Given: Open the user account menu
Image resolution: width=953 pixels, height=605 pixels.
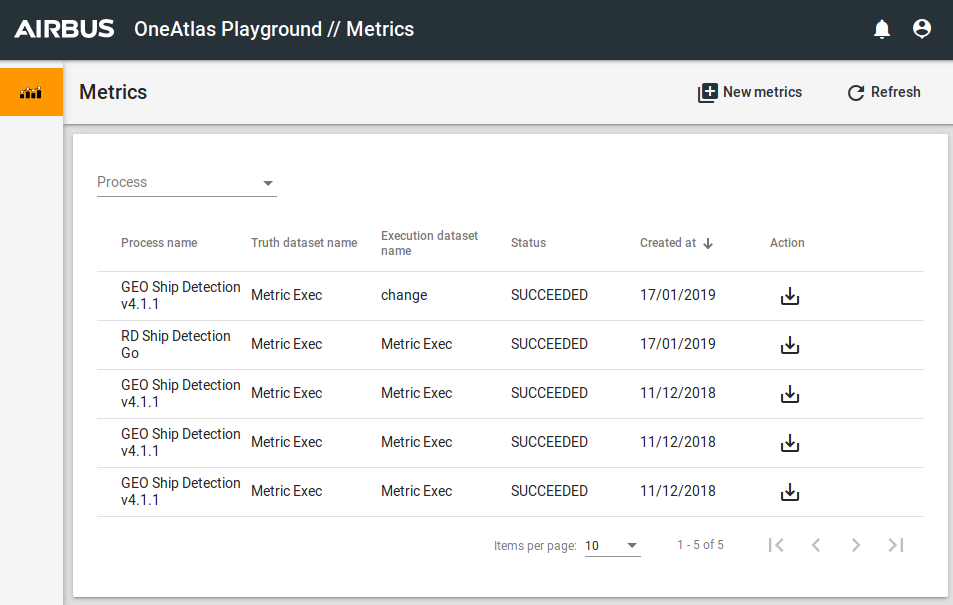Looking at the screenshot, I should [922, 29].
